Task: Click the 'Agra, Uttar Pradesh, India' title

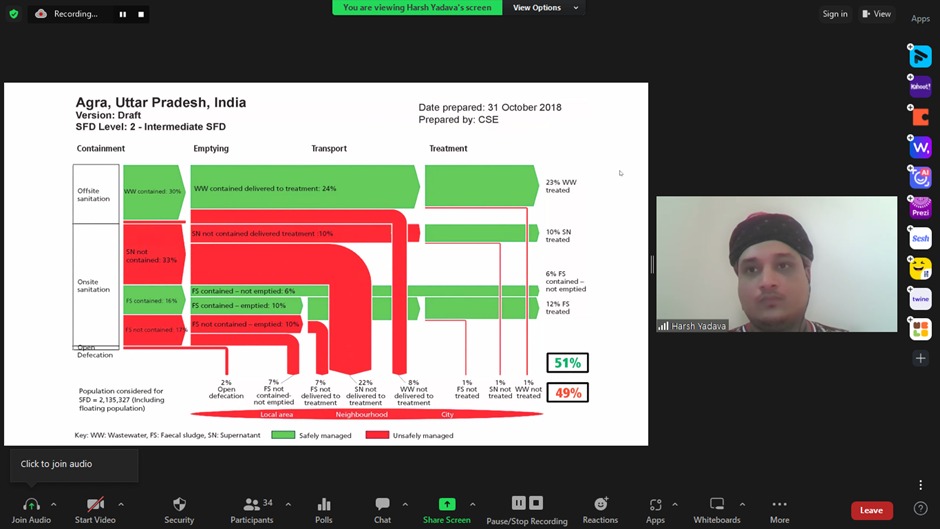Action: (161, 103)
